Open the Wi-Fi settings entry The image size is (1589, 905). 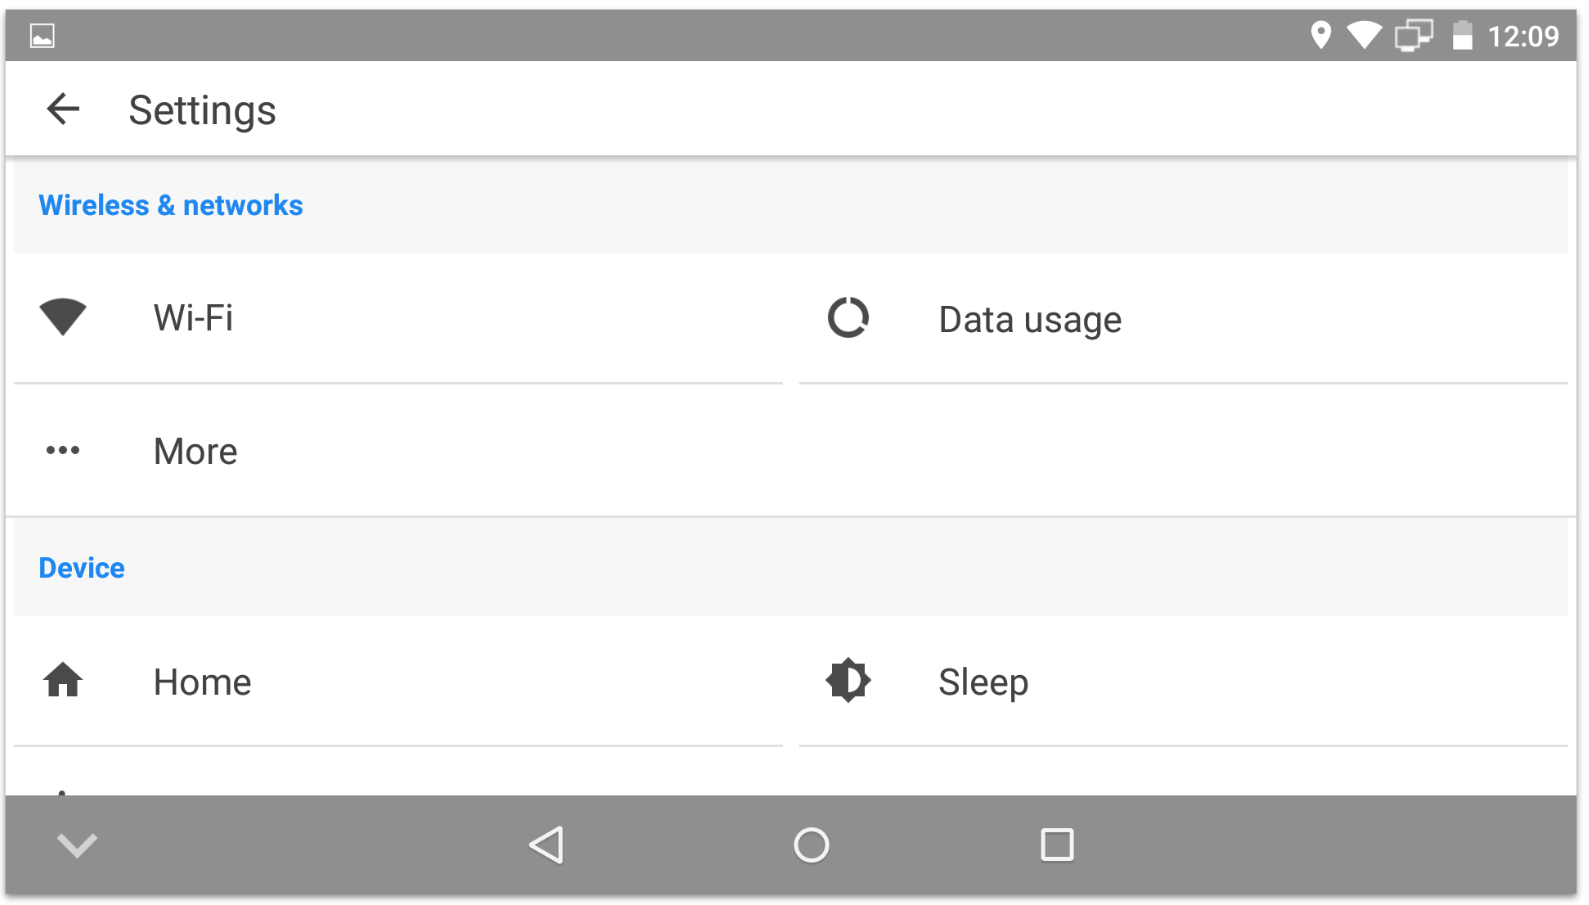pos(398,318)
